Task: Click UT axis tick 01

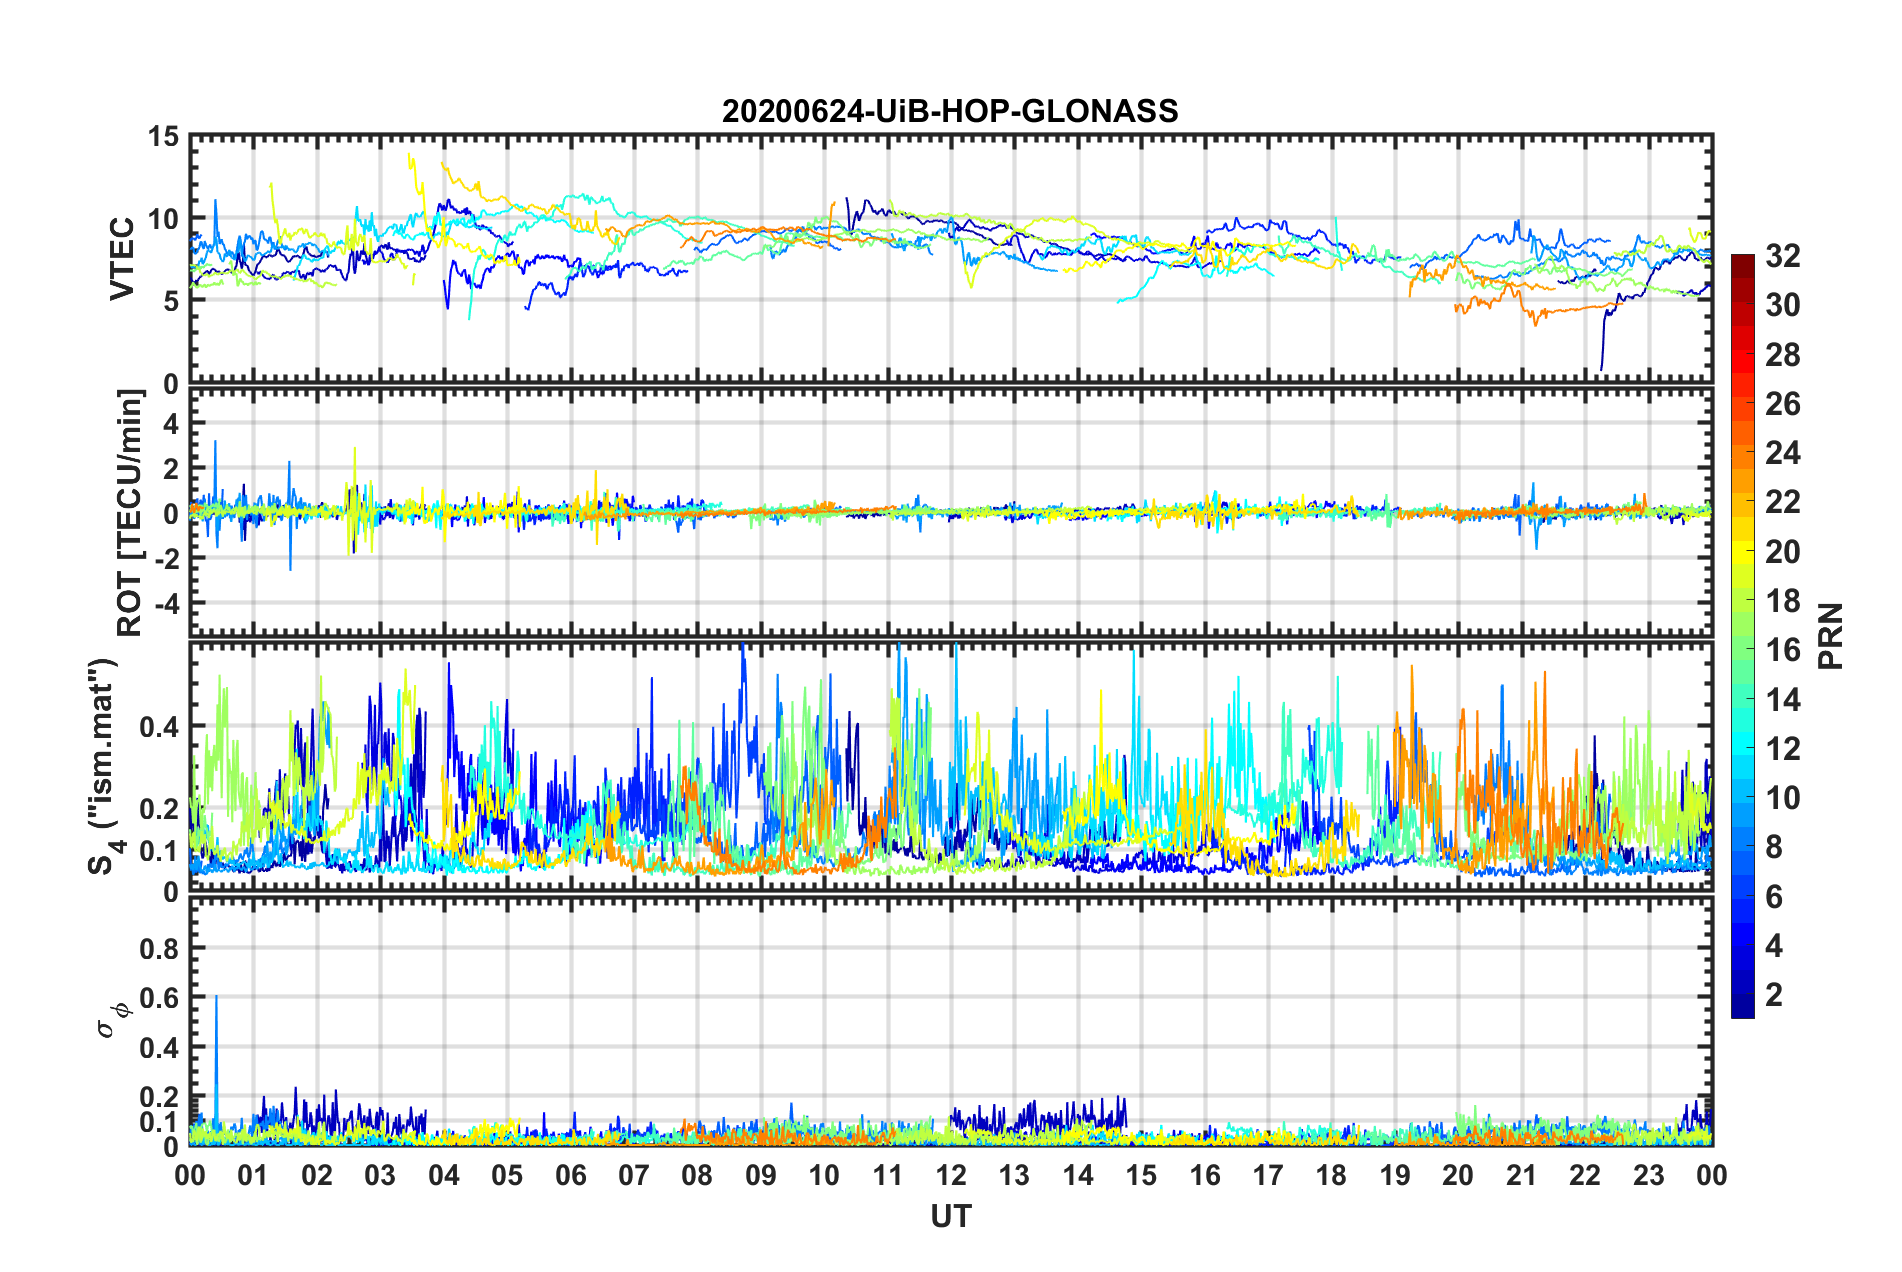Action: (x=253, y=1175)
